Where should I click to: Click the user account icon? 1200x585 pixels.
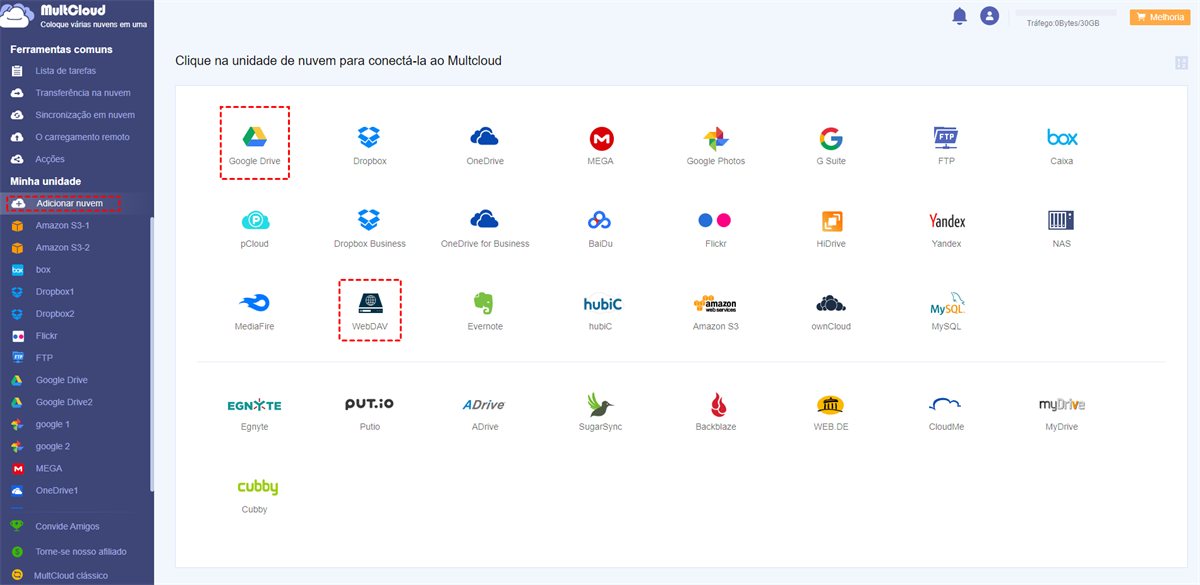click(x=989, y=16)
